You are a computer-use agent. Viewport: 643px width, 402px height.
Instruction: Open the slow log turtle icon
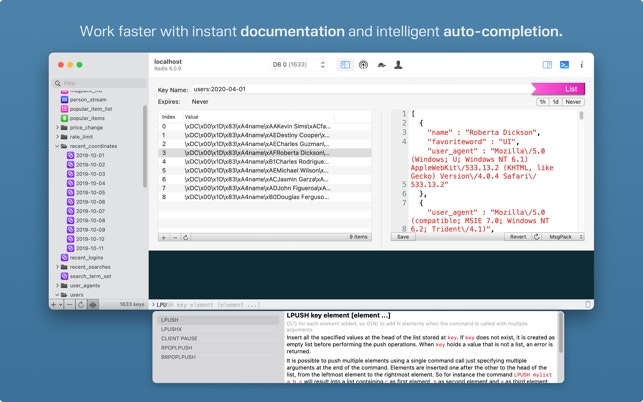point(381,65)
